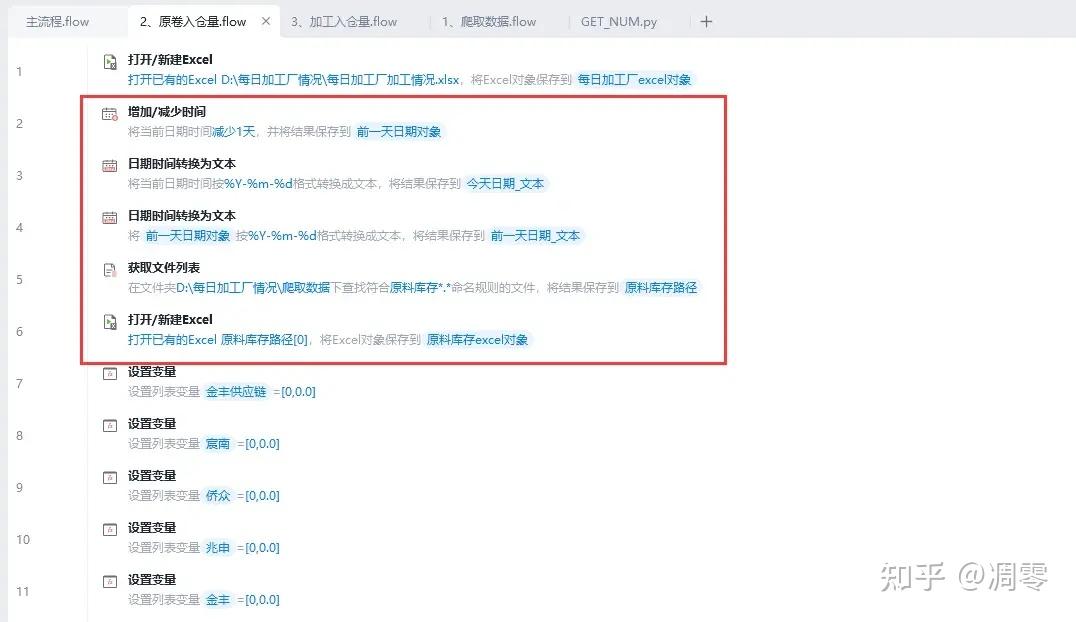
Task: Click the calendar icon on 增加/减少时间 step
Action: pyautogui.click(x=110, y=116)
